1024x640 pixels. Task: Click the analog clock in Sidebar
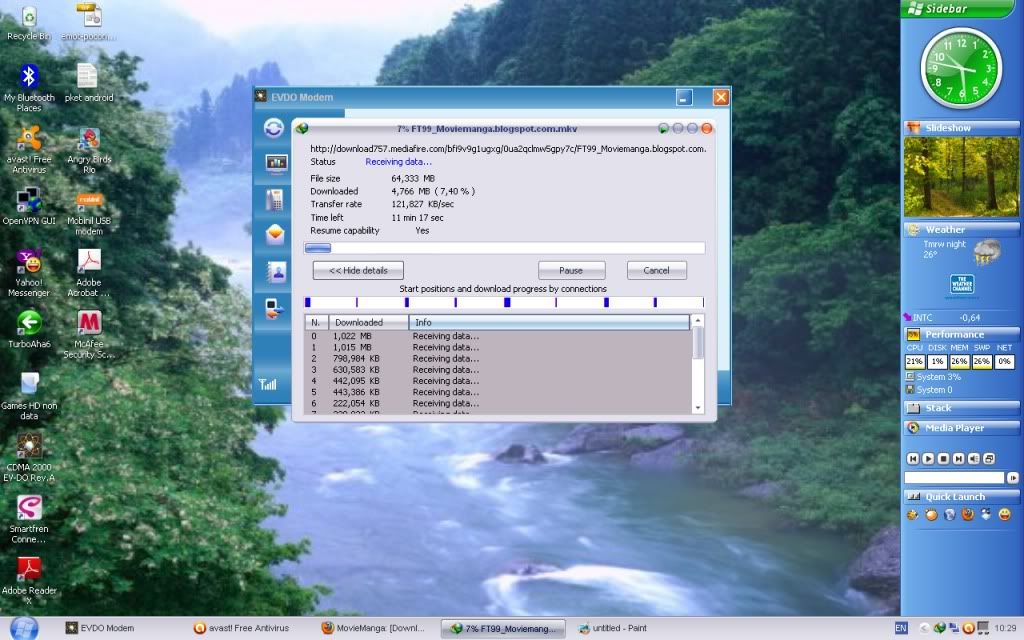pos(961,69)
